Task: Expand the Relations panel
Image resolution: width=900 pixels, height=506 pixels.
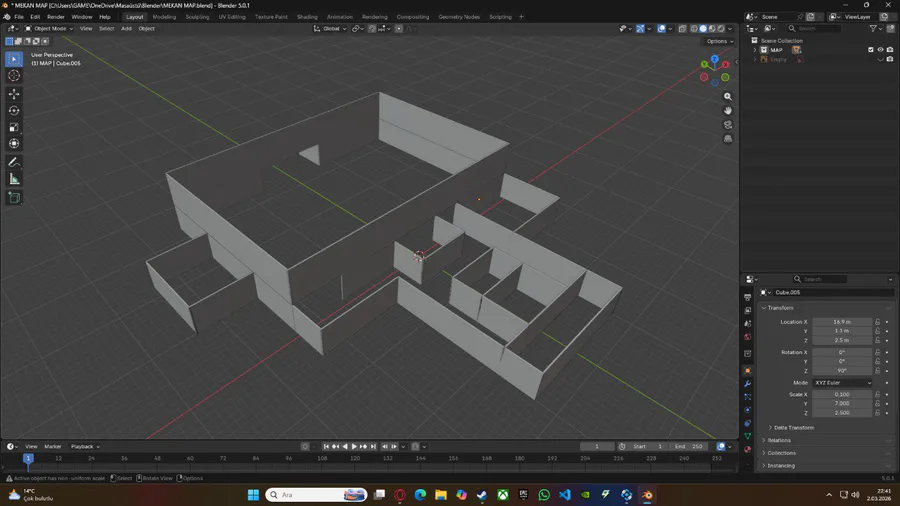Action: [x=778, y=441]
